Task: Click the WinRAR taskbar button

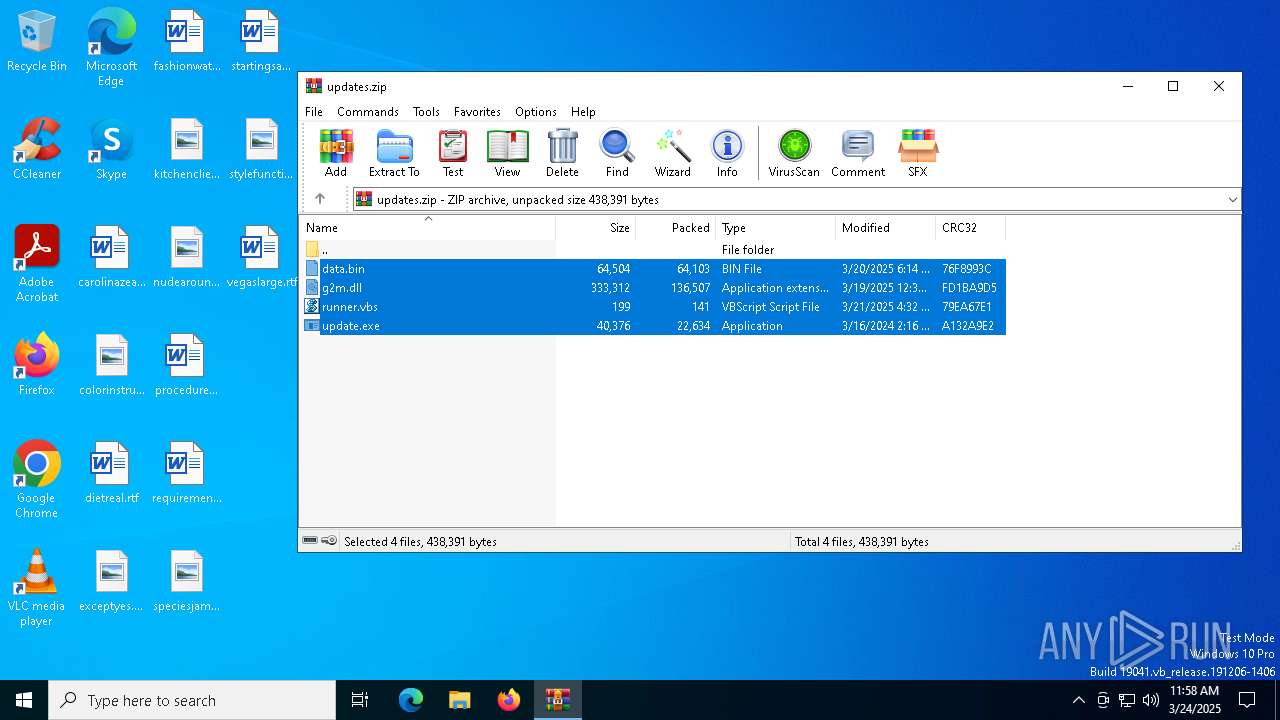Action: (x=557, y=700)
